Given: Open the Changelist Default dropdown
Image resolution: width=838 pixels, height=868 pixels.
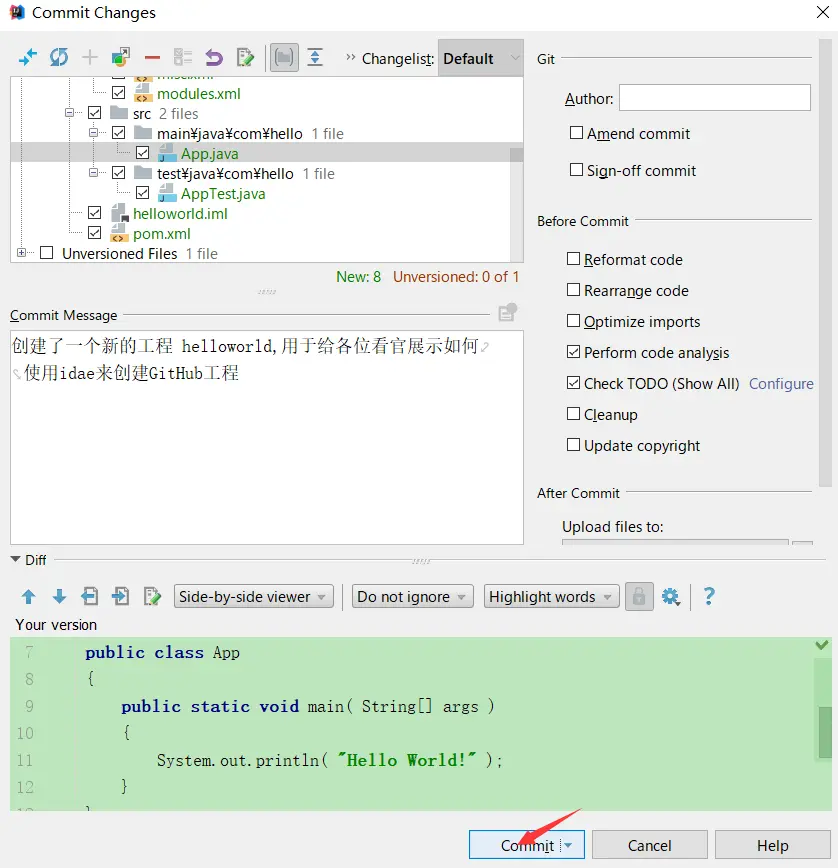Looking at the screenshot, I should 480,58.
